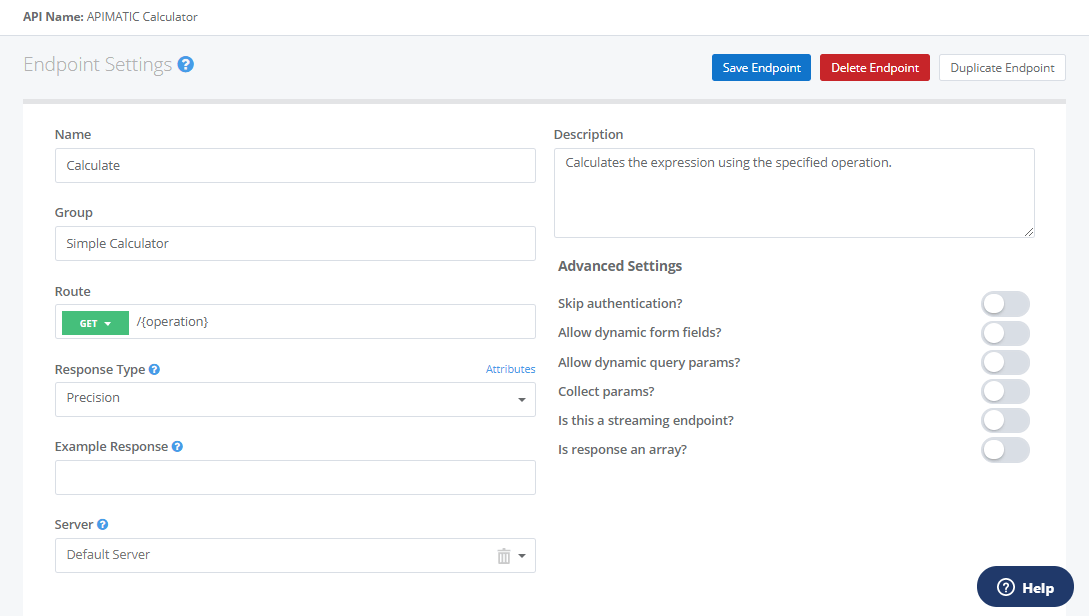Expand the Default Server dropdown

522,555
